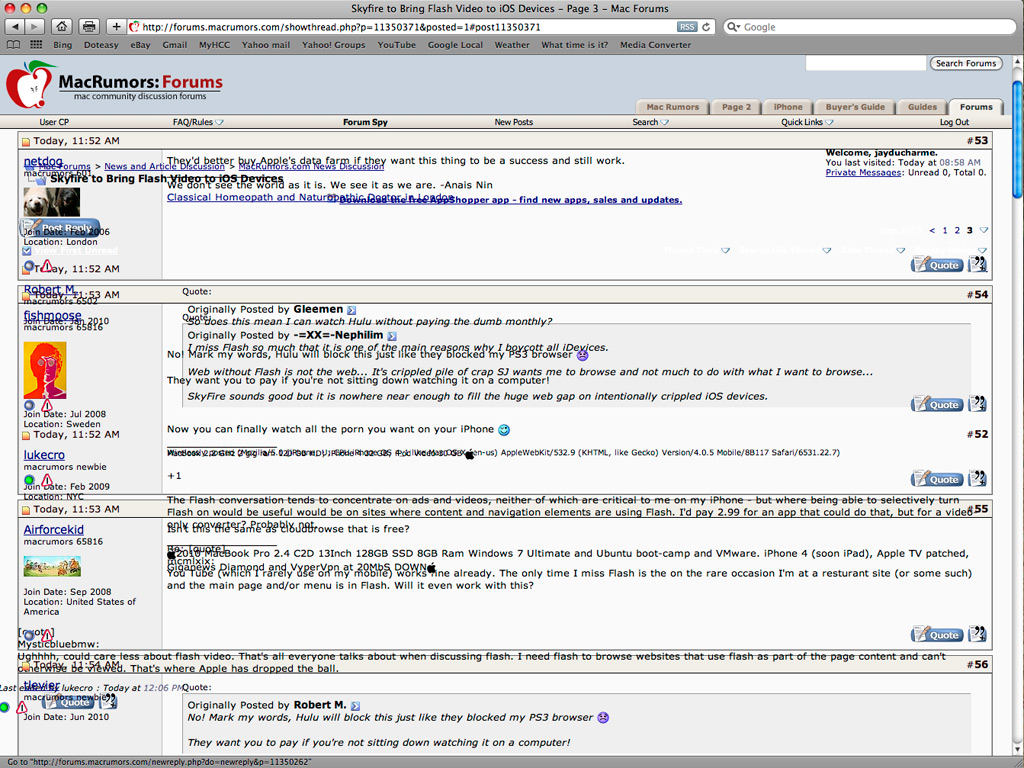Image resolution: width=1024 pixels, height=768 pixels.
Task: Click the view-post arrow next to Gleemen
Action: (x=351, y=310)
